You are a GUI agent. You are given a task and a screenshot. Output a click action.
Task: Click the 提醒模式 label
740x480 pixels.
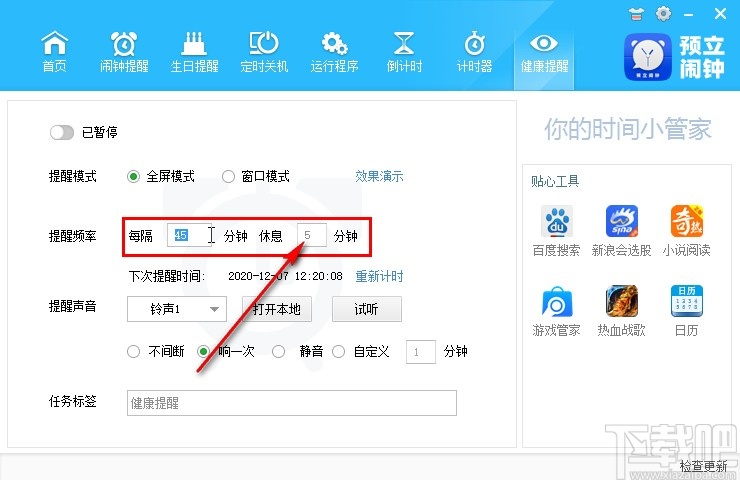[73, 177]
